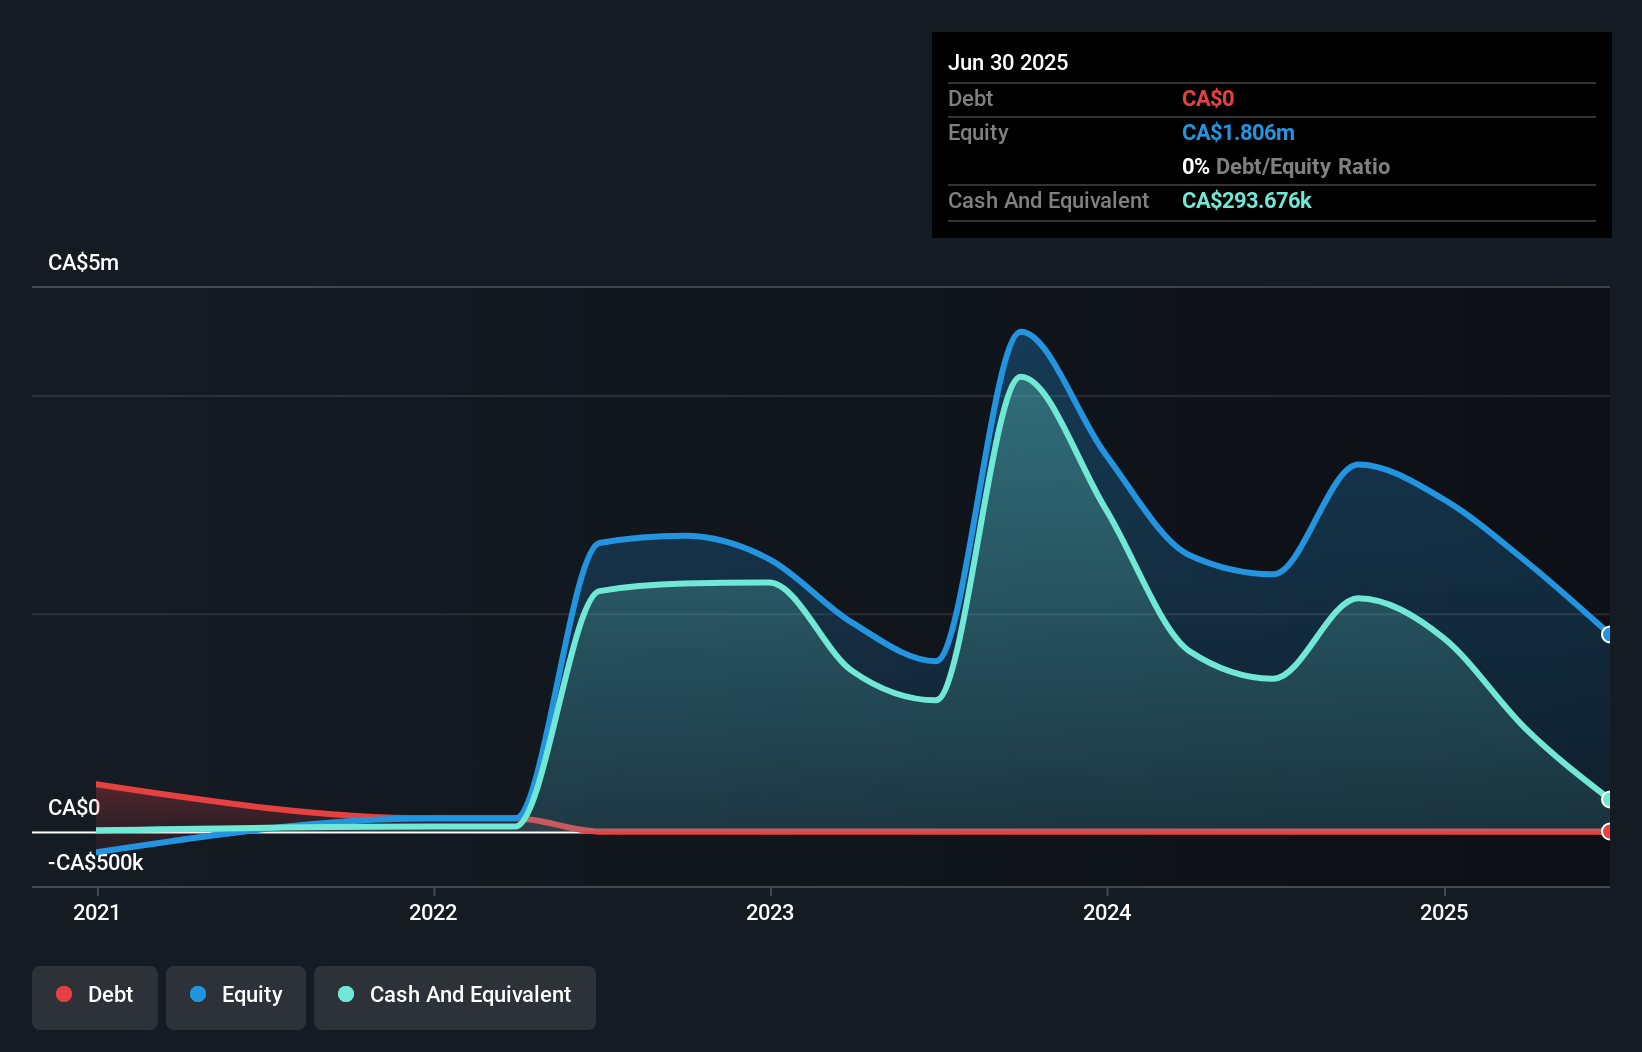Toggle the Equity series legend button
This screenshot has width=1642, height=1052.
236,997
